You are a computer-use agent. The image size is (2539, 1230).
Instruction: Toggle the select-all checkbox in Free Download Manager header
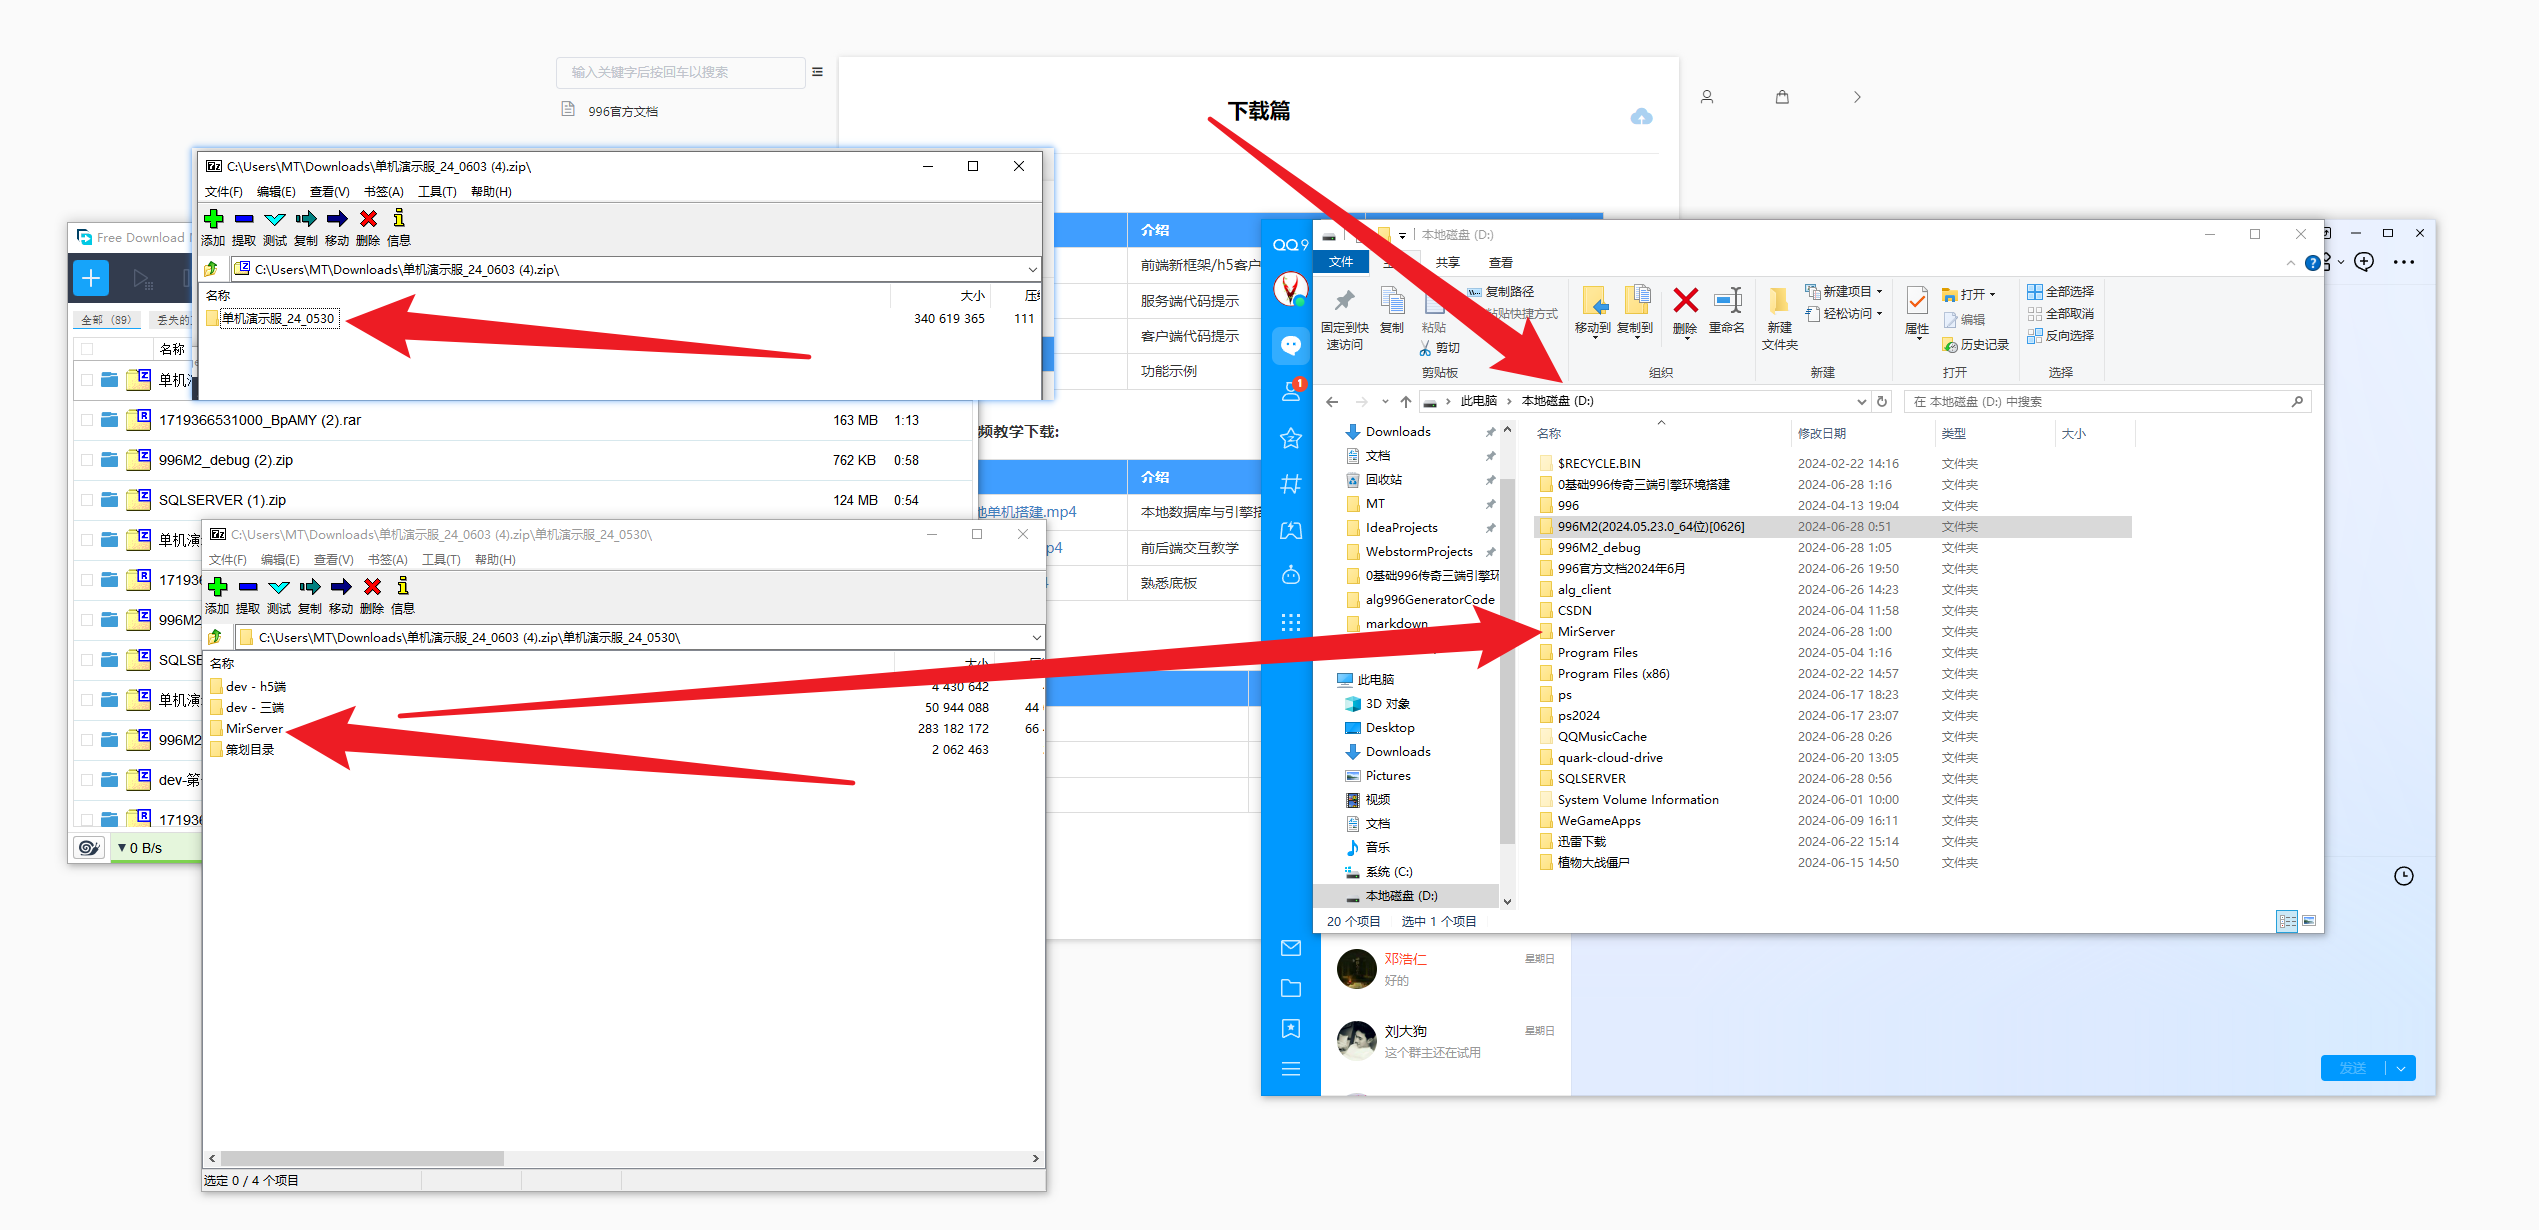pos(87,349)
